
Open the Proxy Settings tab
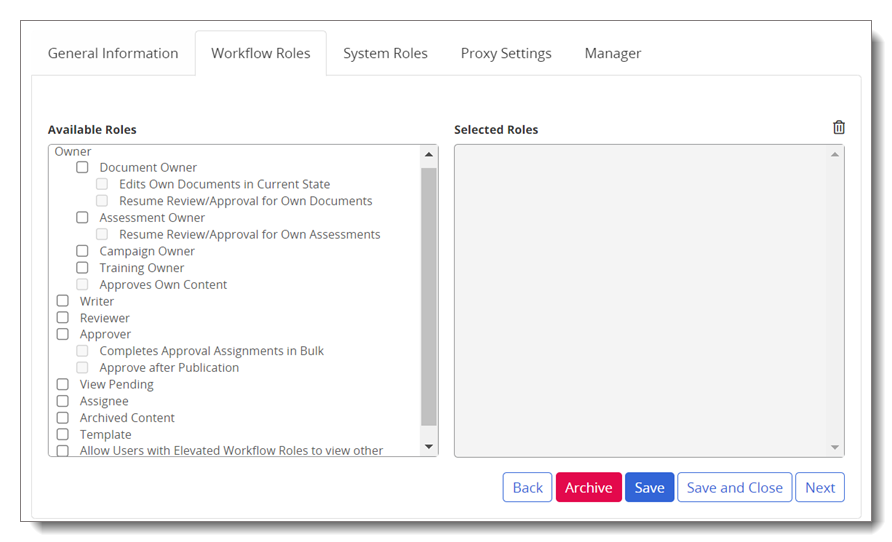coord(506,53)
